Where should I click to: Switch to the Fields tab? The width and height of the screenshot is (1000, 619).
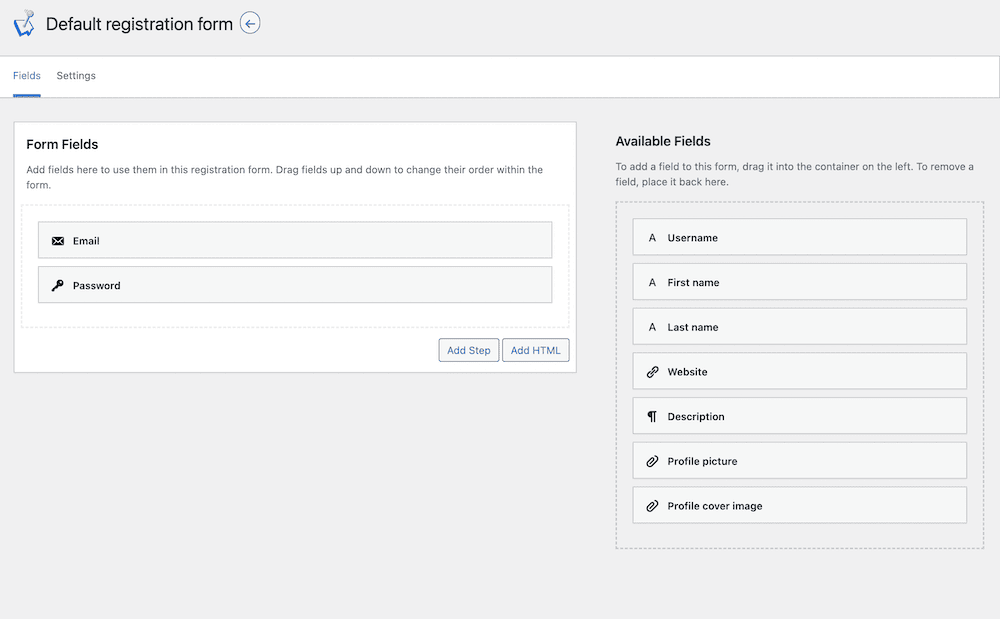(x=27, y=75)
